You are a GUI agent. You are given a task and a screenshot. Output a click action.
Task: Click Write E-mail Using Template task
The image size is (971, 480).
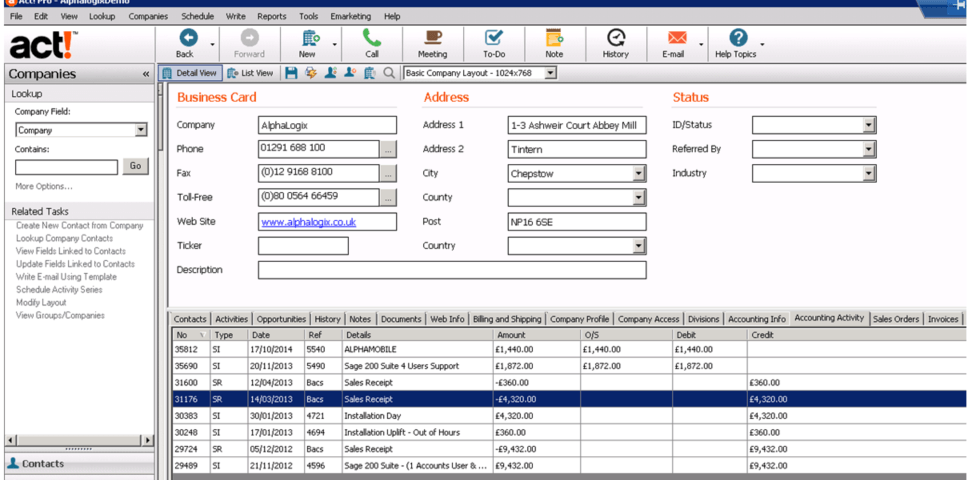[x=66, y=277]
